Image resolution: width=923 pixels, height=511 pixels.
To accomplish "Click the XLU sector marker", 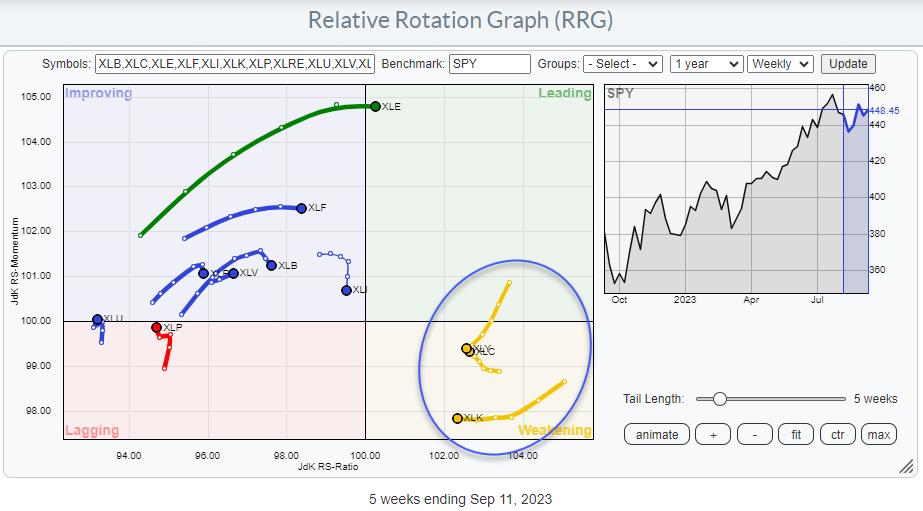I will point(97,319).
